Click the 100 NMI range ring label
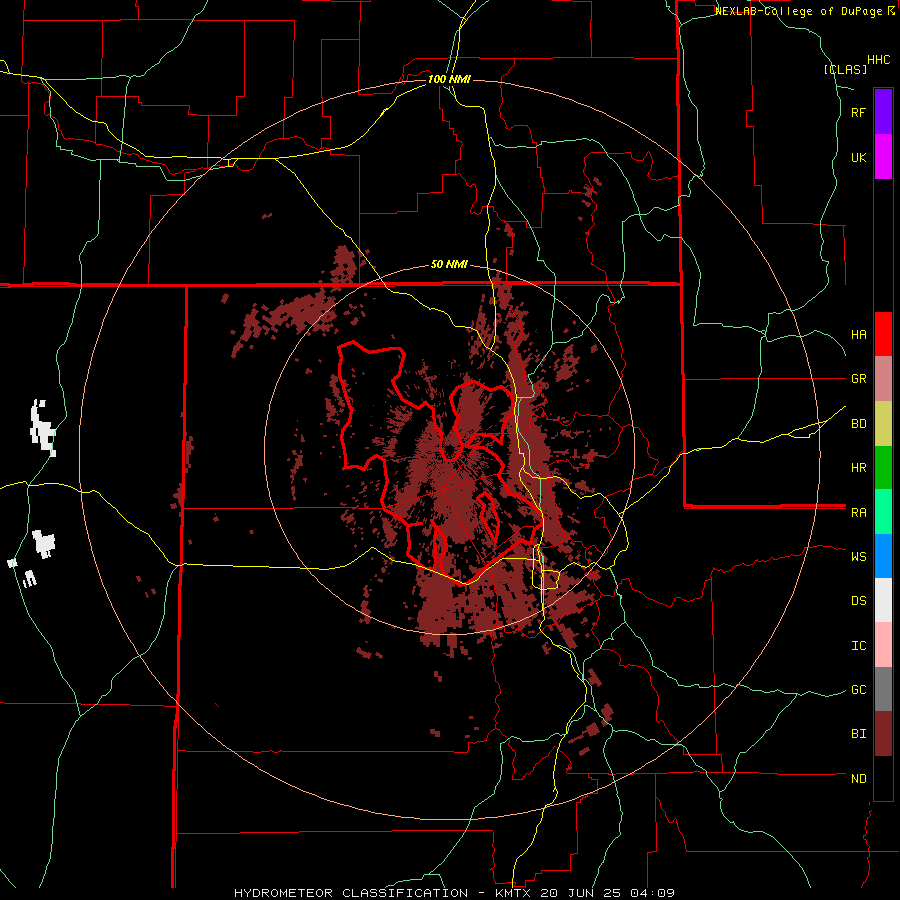The image size is (900, 900). (449, 79)
